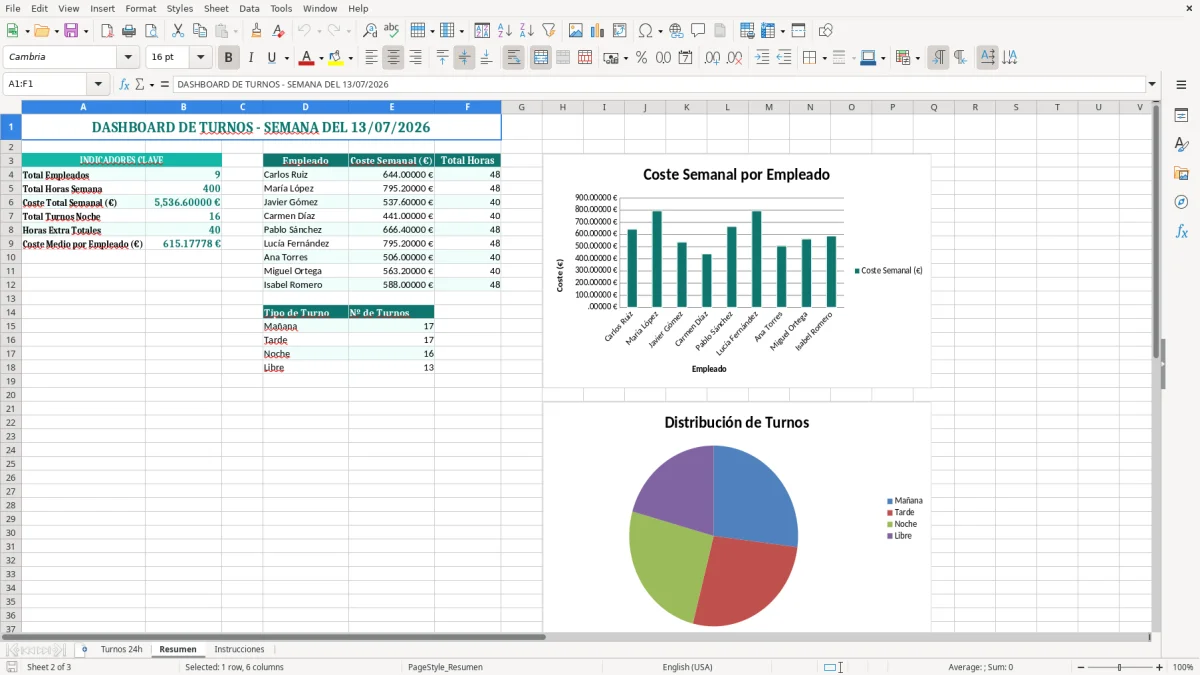Toggle Wrap Text
1200x675 pixels.
pos(514,58)
